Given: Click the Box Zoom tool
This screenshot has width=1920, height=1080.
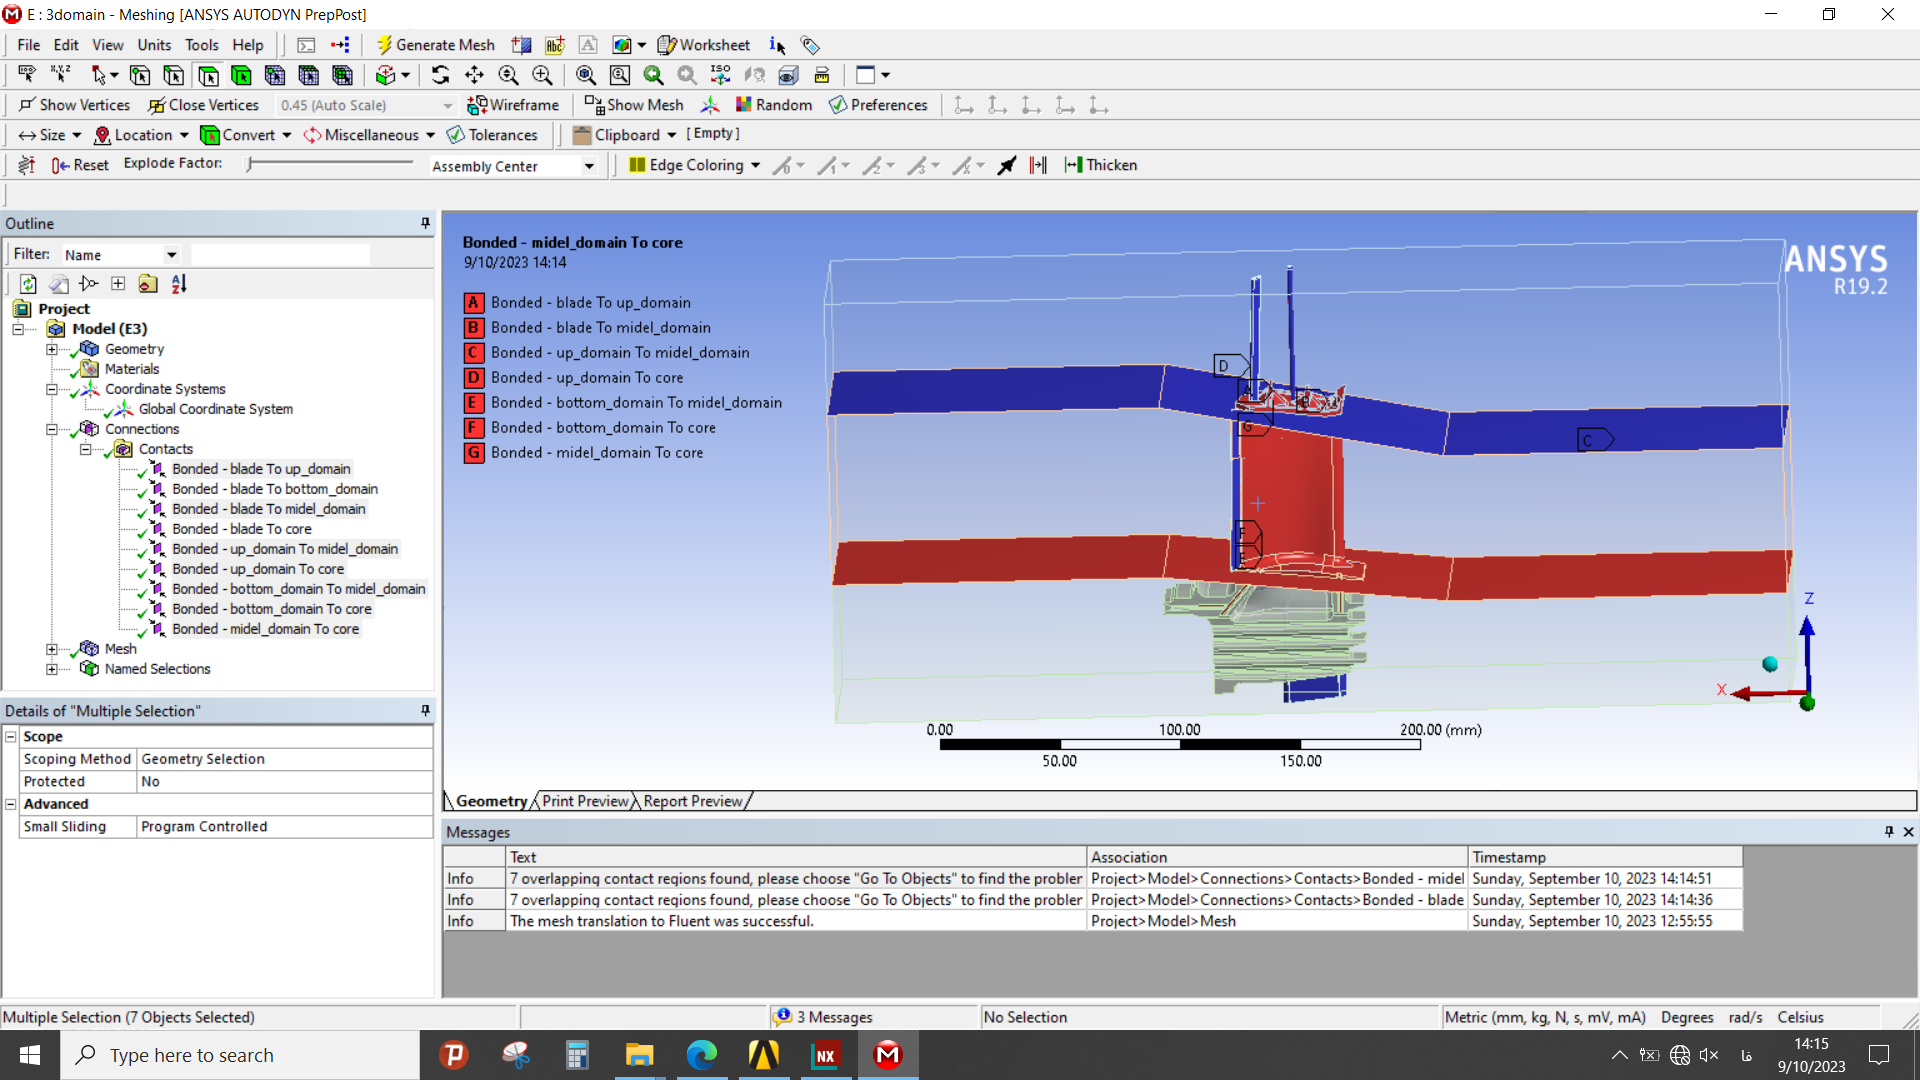Looking at the screenshot, I should 542,75.
